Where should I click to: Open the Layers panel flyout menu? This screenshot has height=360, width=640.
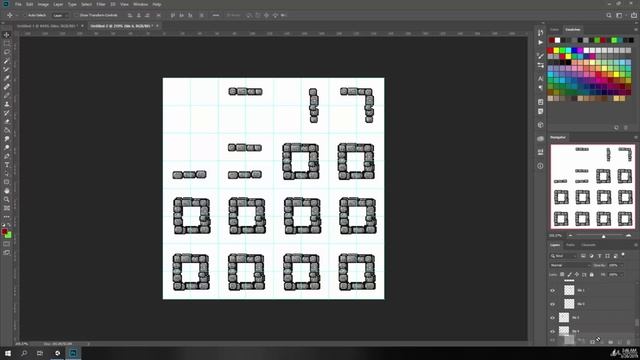pyautogui.click(x=636, y=245)
